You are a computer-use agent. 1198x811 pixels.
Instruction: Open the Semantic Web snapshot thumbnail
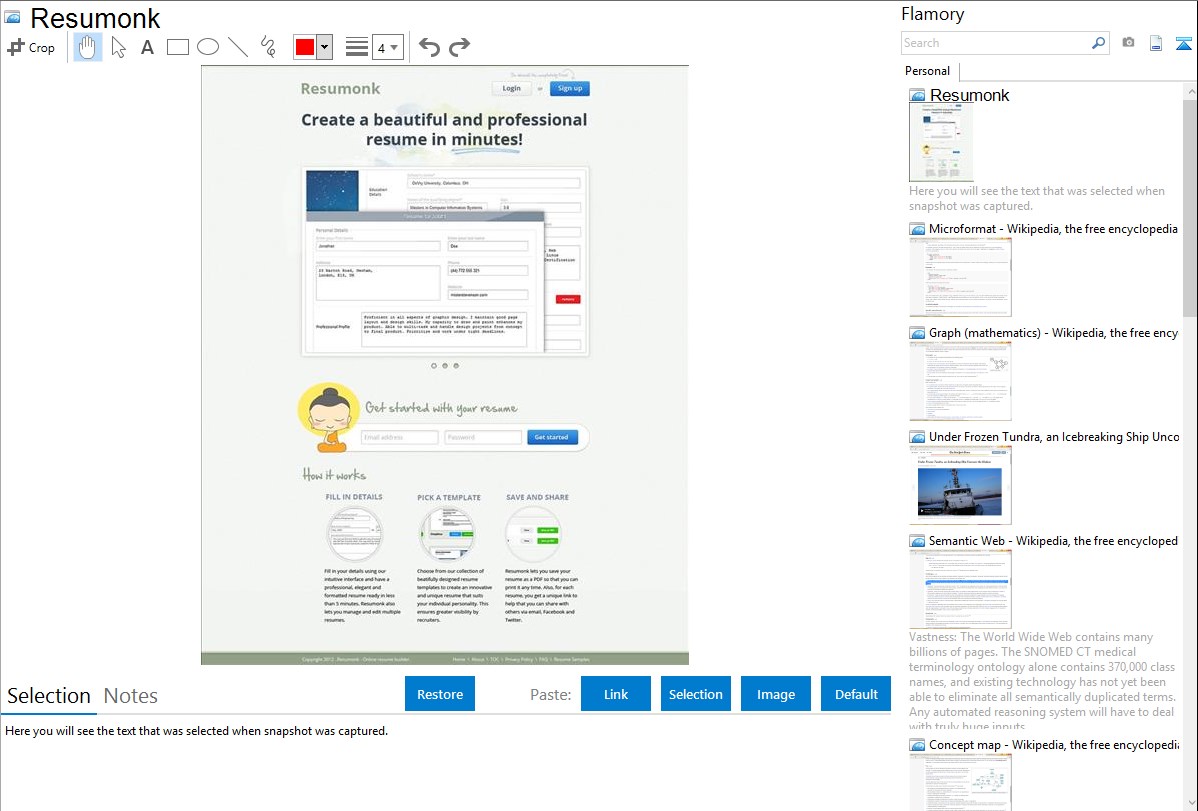(960, 589)
